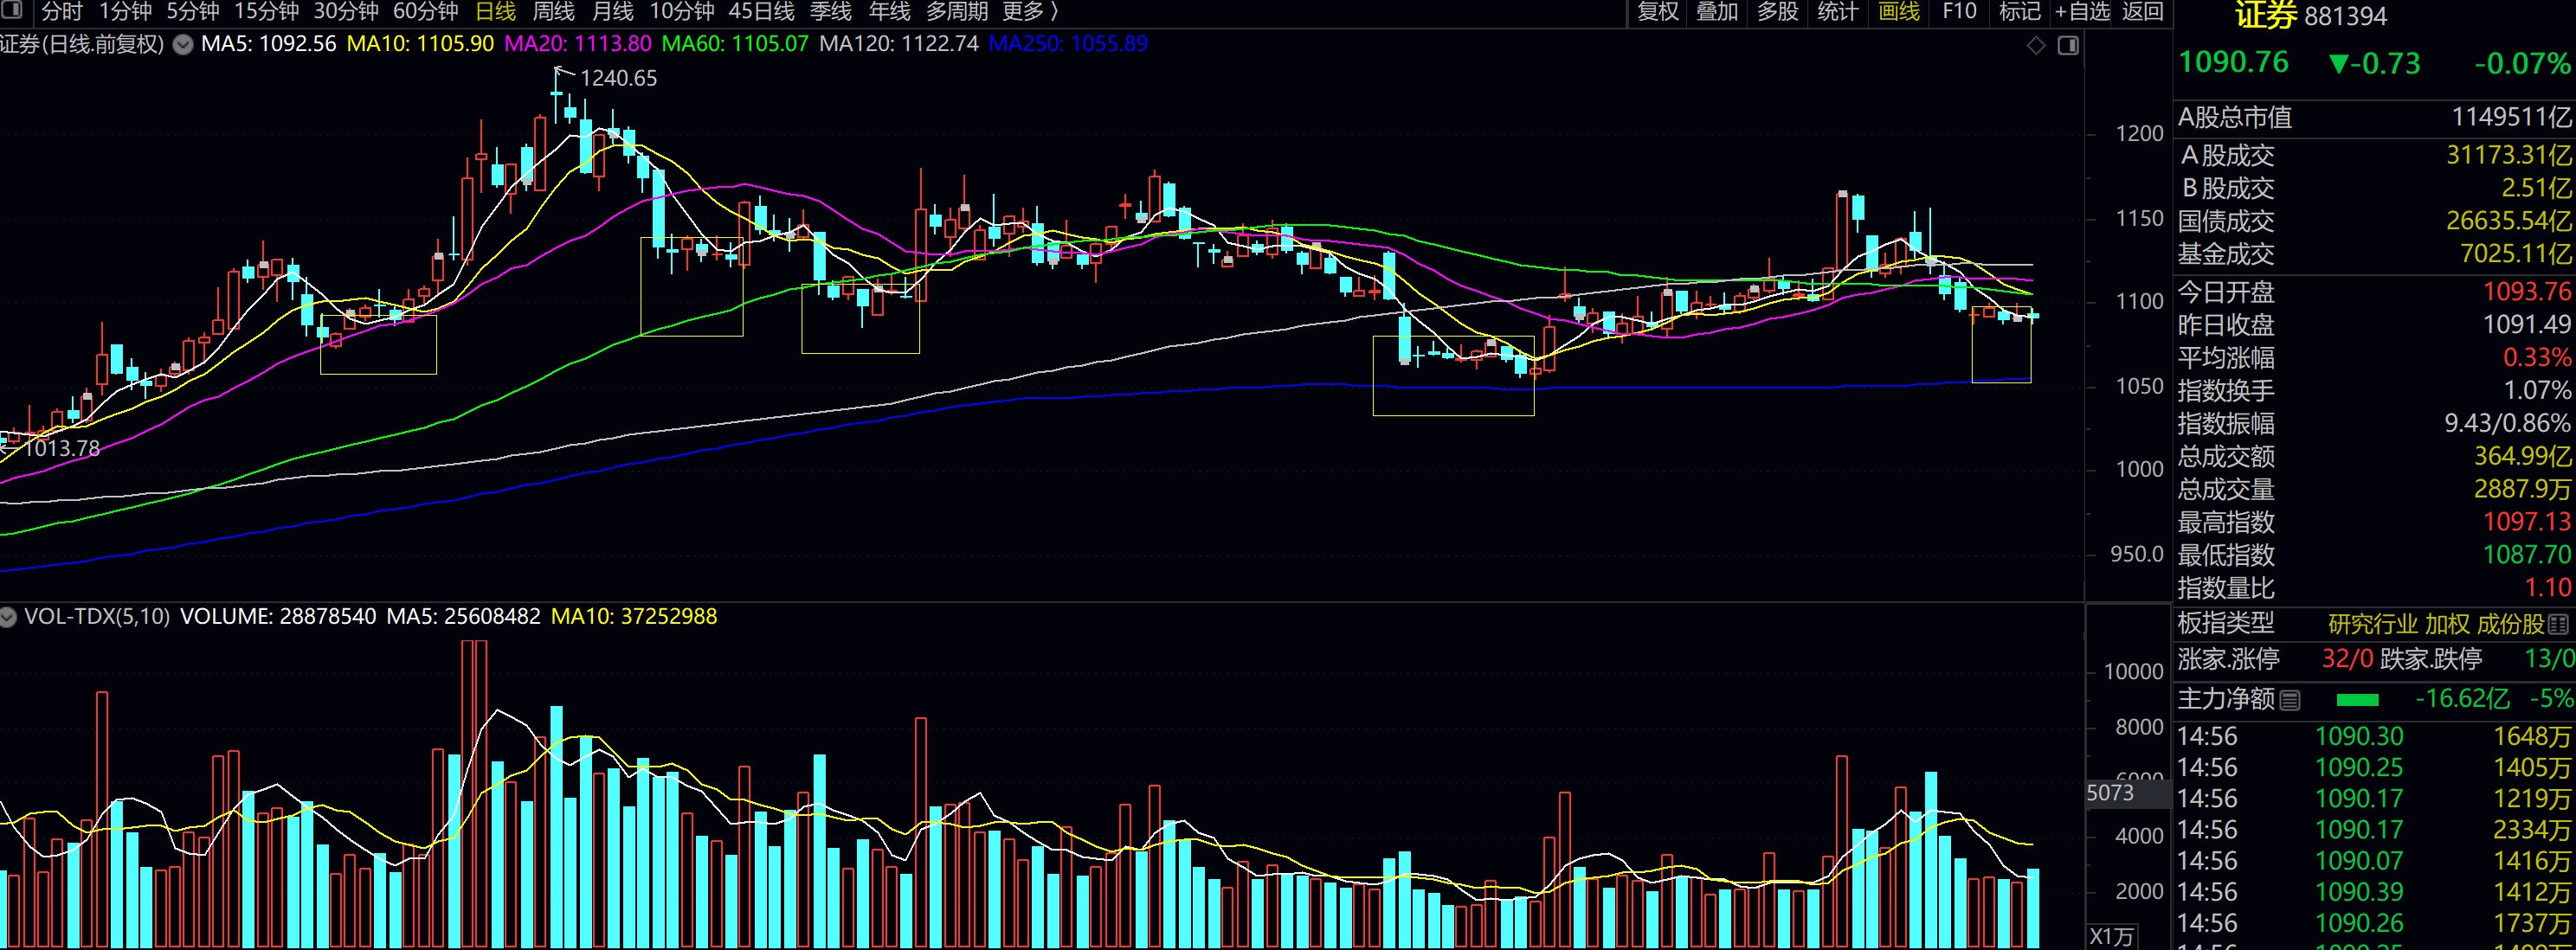2576x950 pixels.
Task: Click +自选 to add to watchlist
Action: tap(2081, 11)
